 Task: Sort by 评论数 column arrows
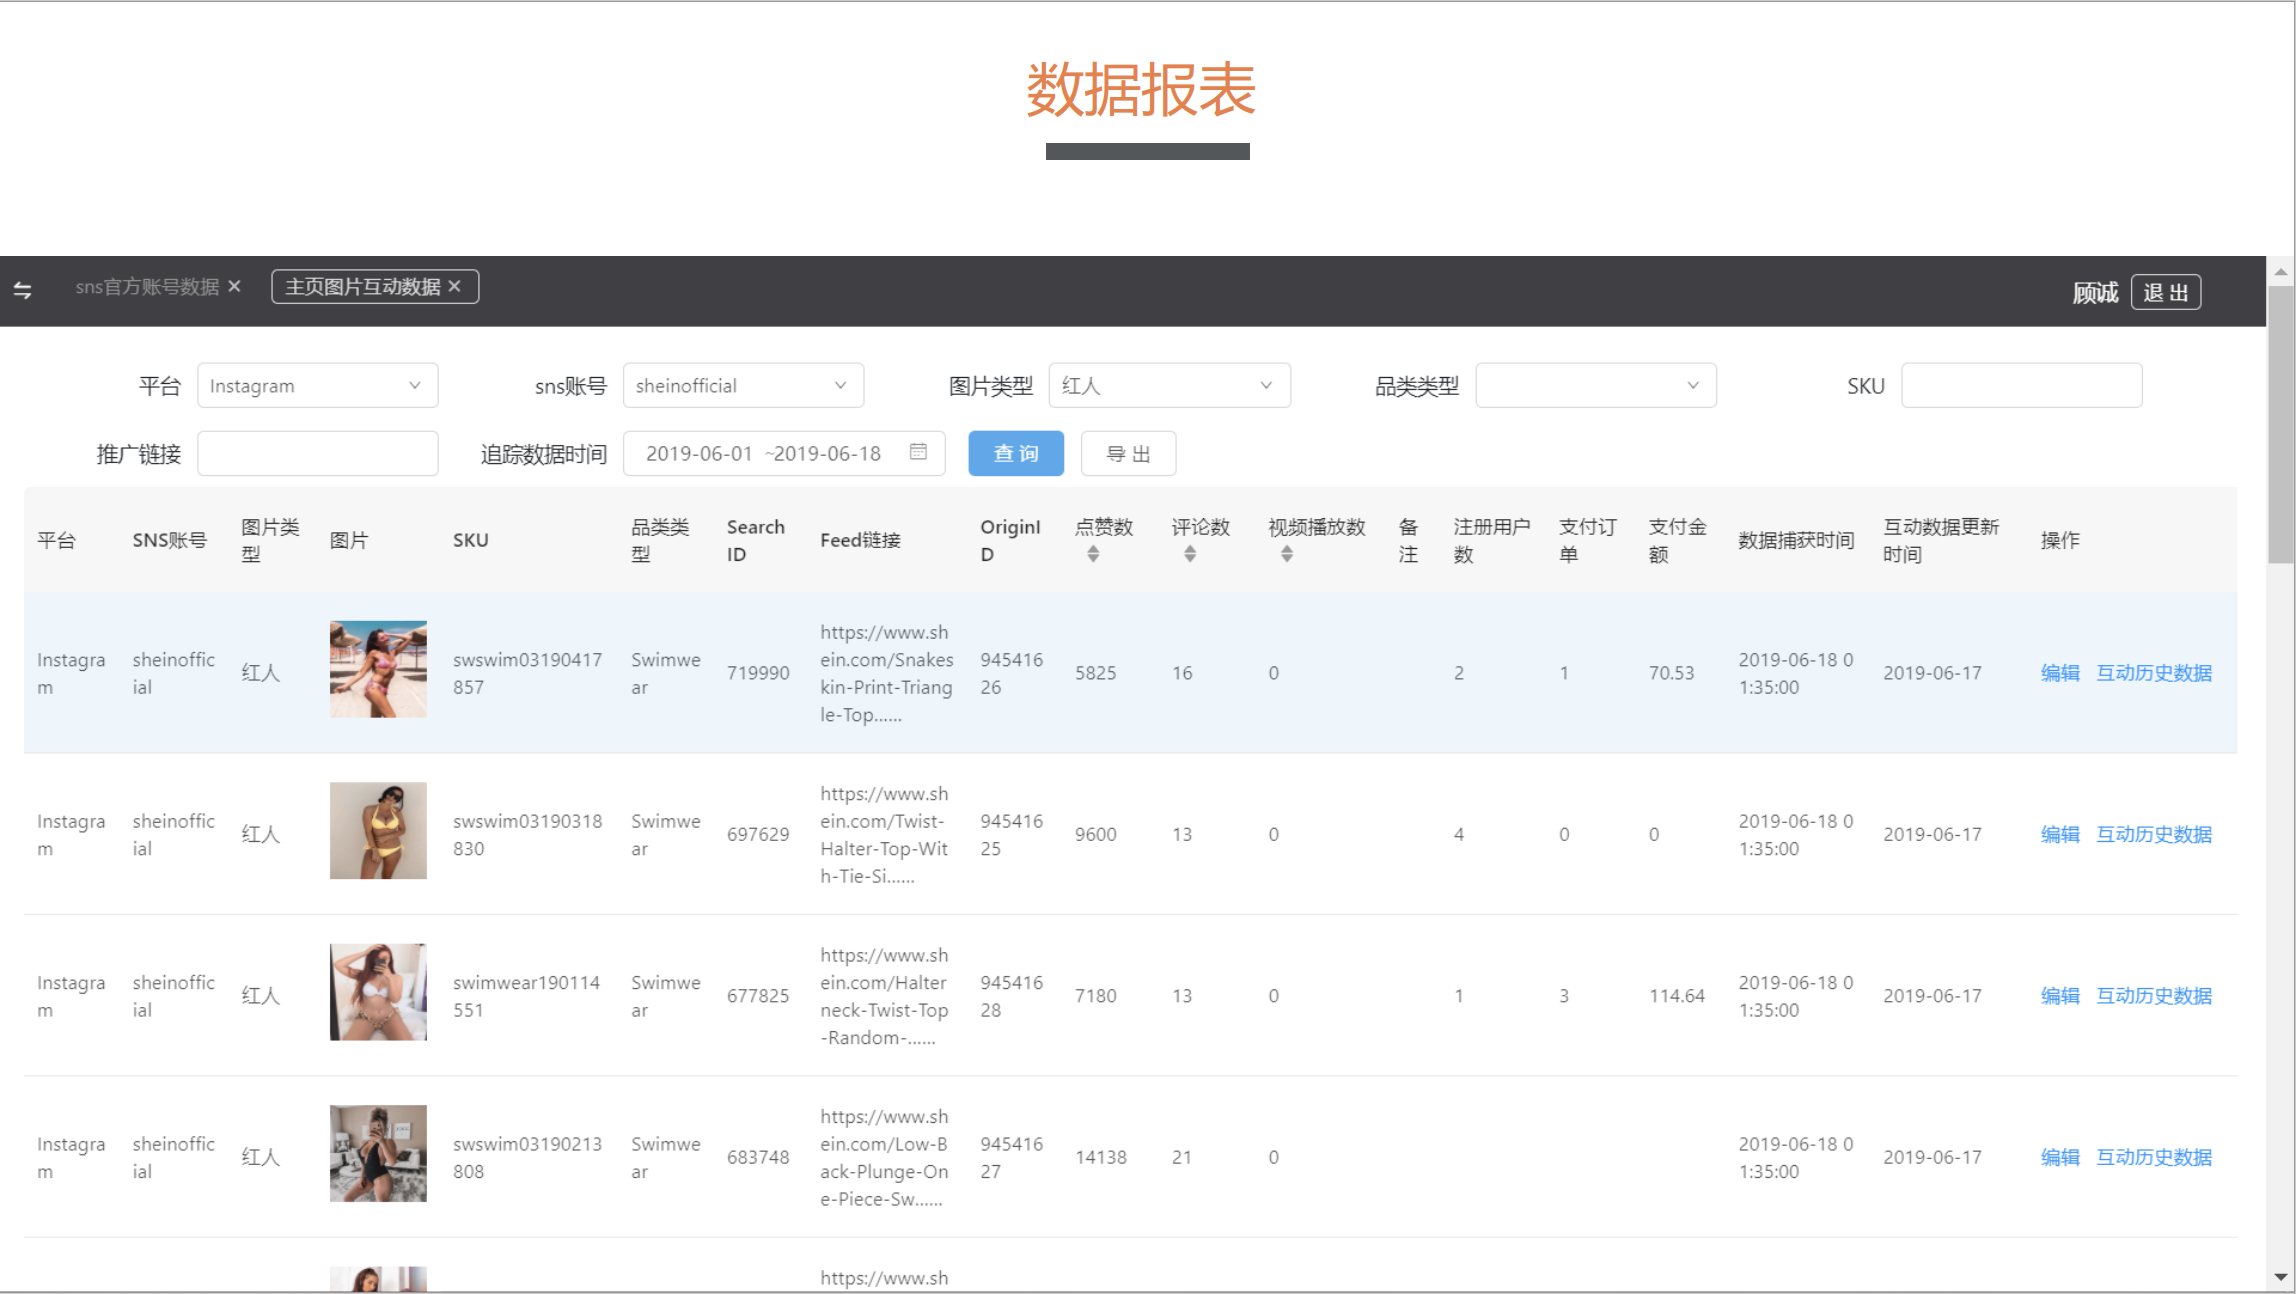[x=1190, y=554]
